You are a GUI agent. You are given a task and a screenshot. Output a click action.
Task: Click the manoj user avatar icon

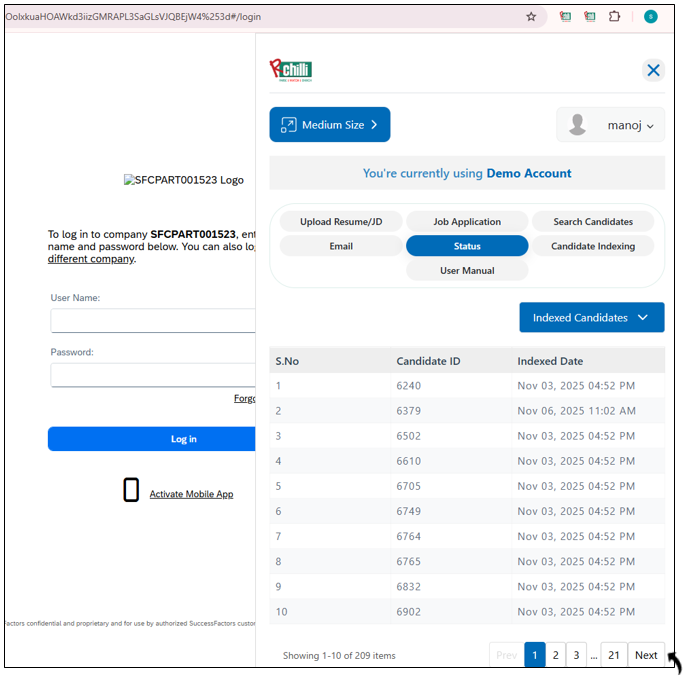[578, 125]
